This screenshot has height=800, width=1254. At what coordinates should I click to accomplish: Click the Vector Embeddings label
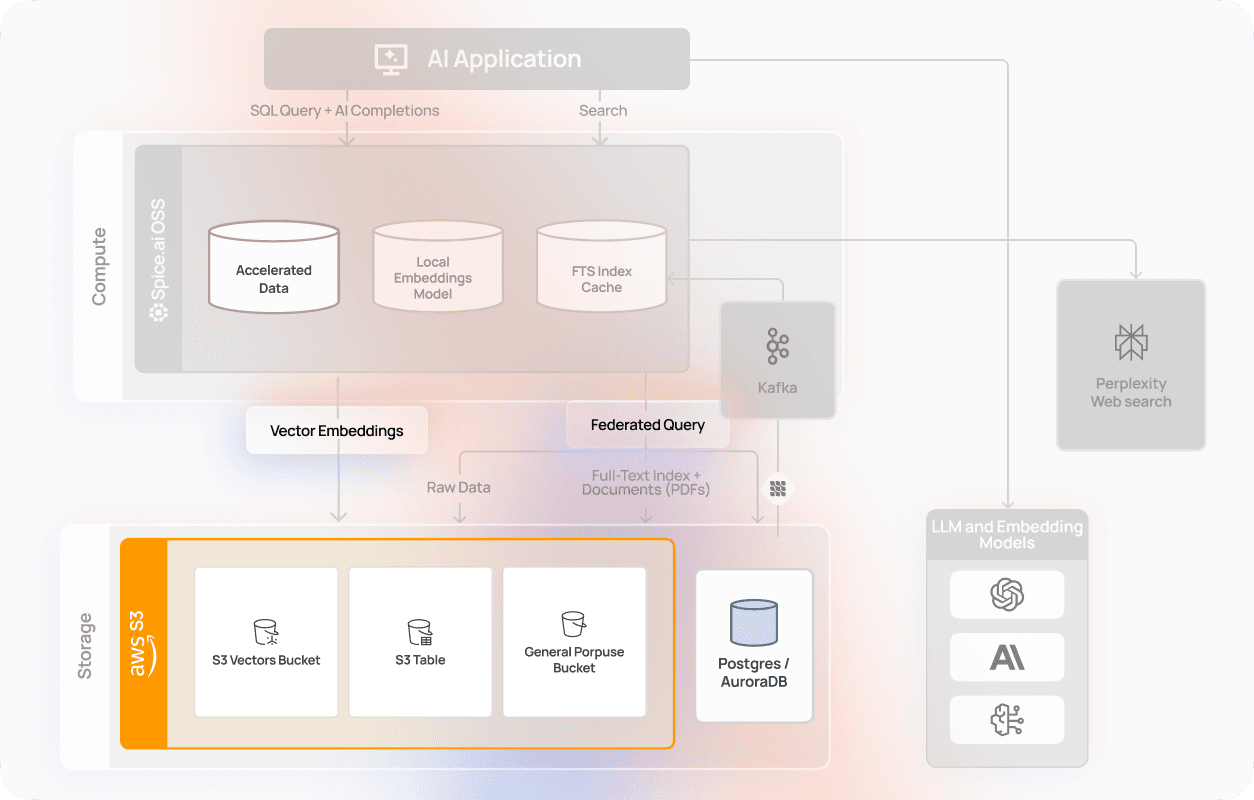[337, 431]
